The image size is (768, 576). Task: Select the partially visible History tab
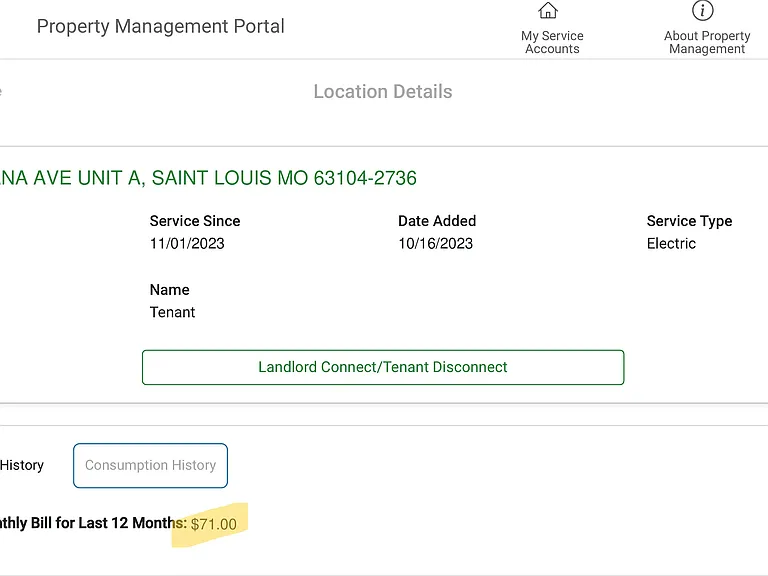[22, 465]
